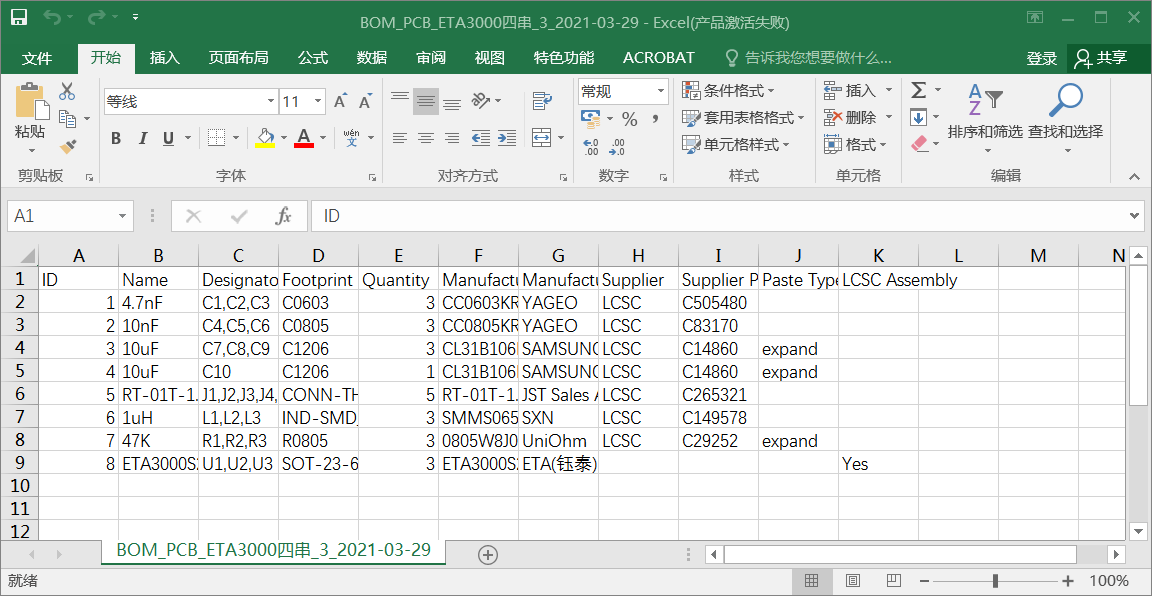Click the increase indent icon
1152x596 pixels.
pyautogui.click(x=506, y=137)
